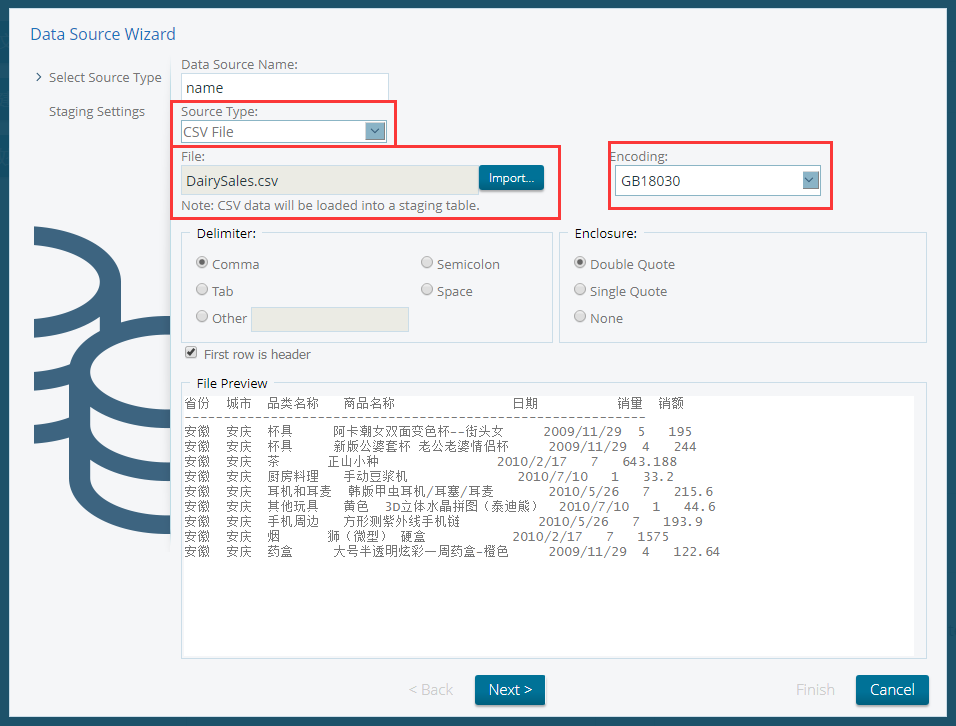Click the 日期 header in File Preview
The width and height of the screenshot is (956, 726).
click(525, 404)
